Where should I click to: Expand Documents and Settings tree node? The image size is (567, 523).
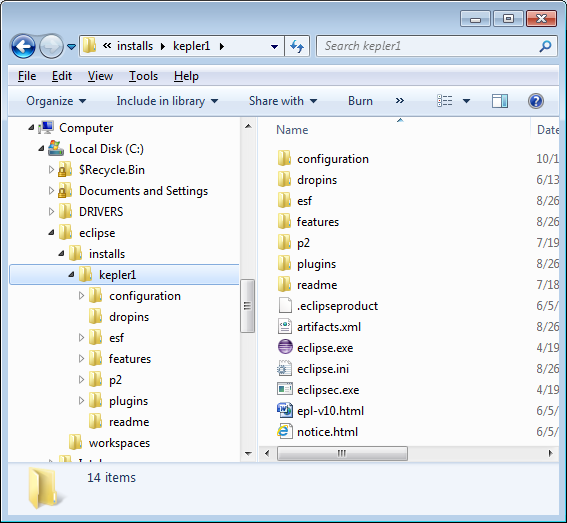click(x=51, y=191)
